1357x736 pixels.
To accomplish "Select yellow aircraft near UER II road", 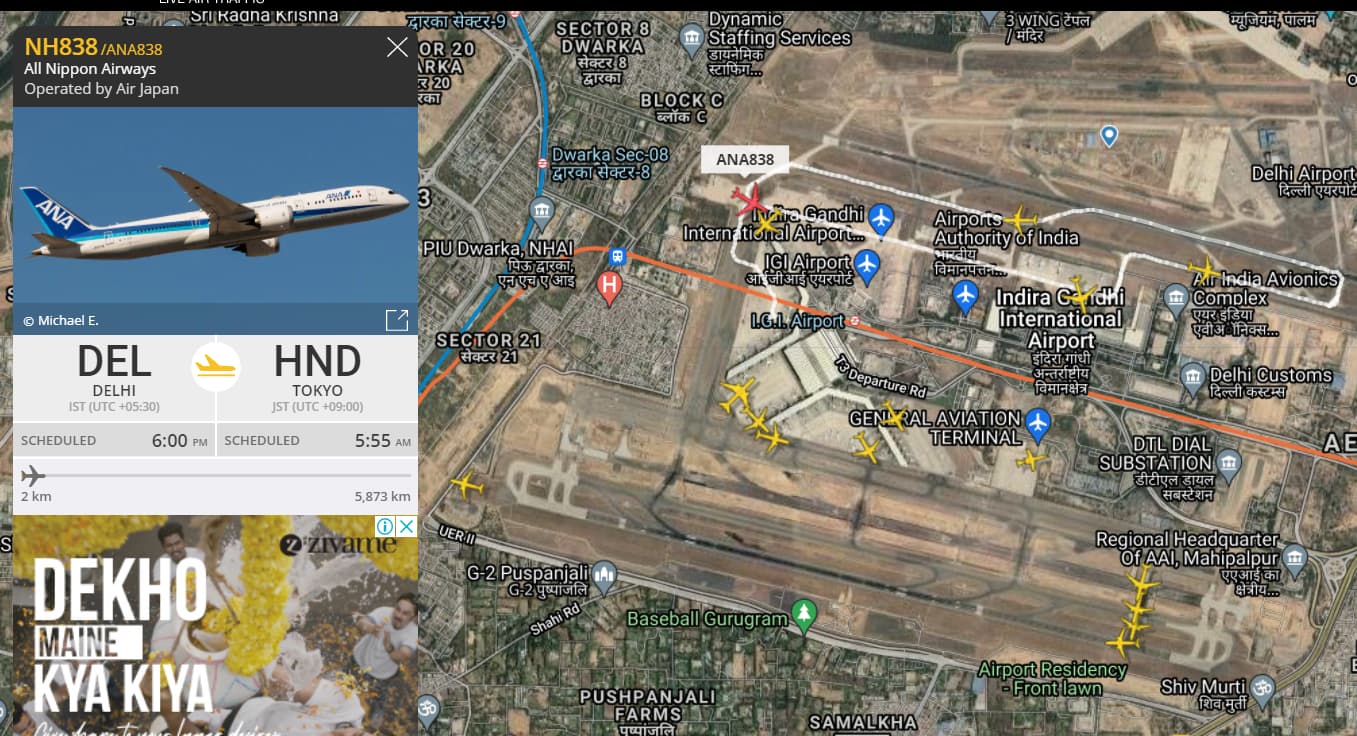I will pos(466,485).
